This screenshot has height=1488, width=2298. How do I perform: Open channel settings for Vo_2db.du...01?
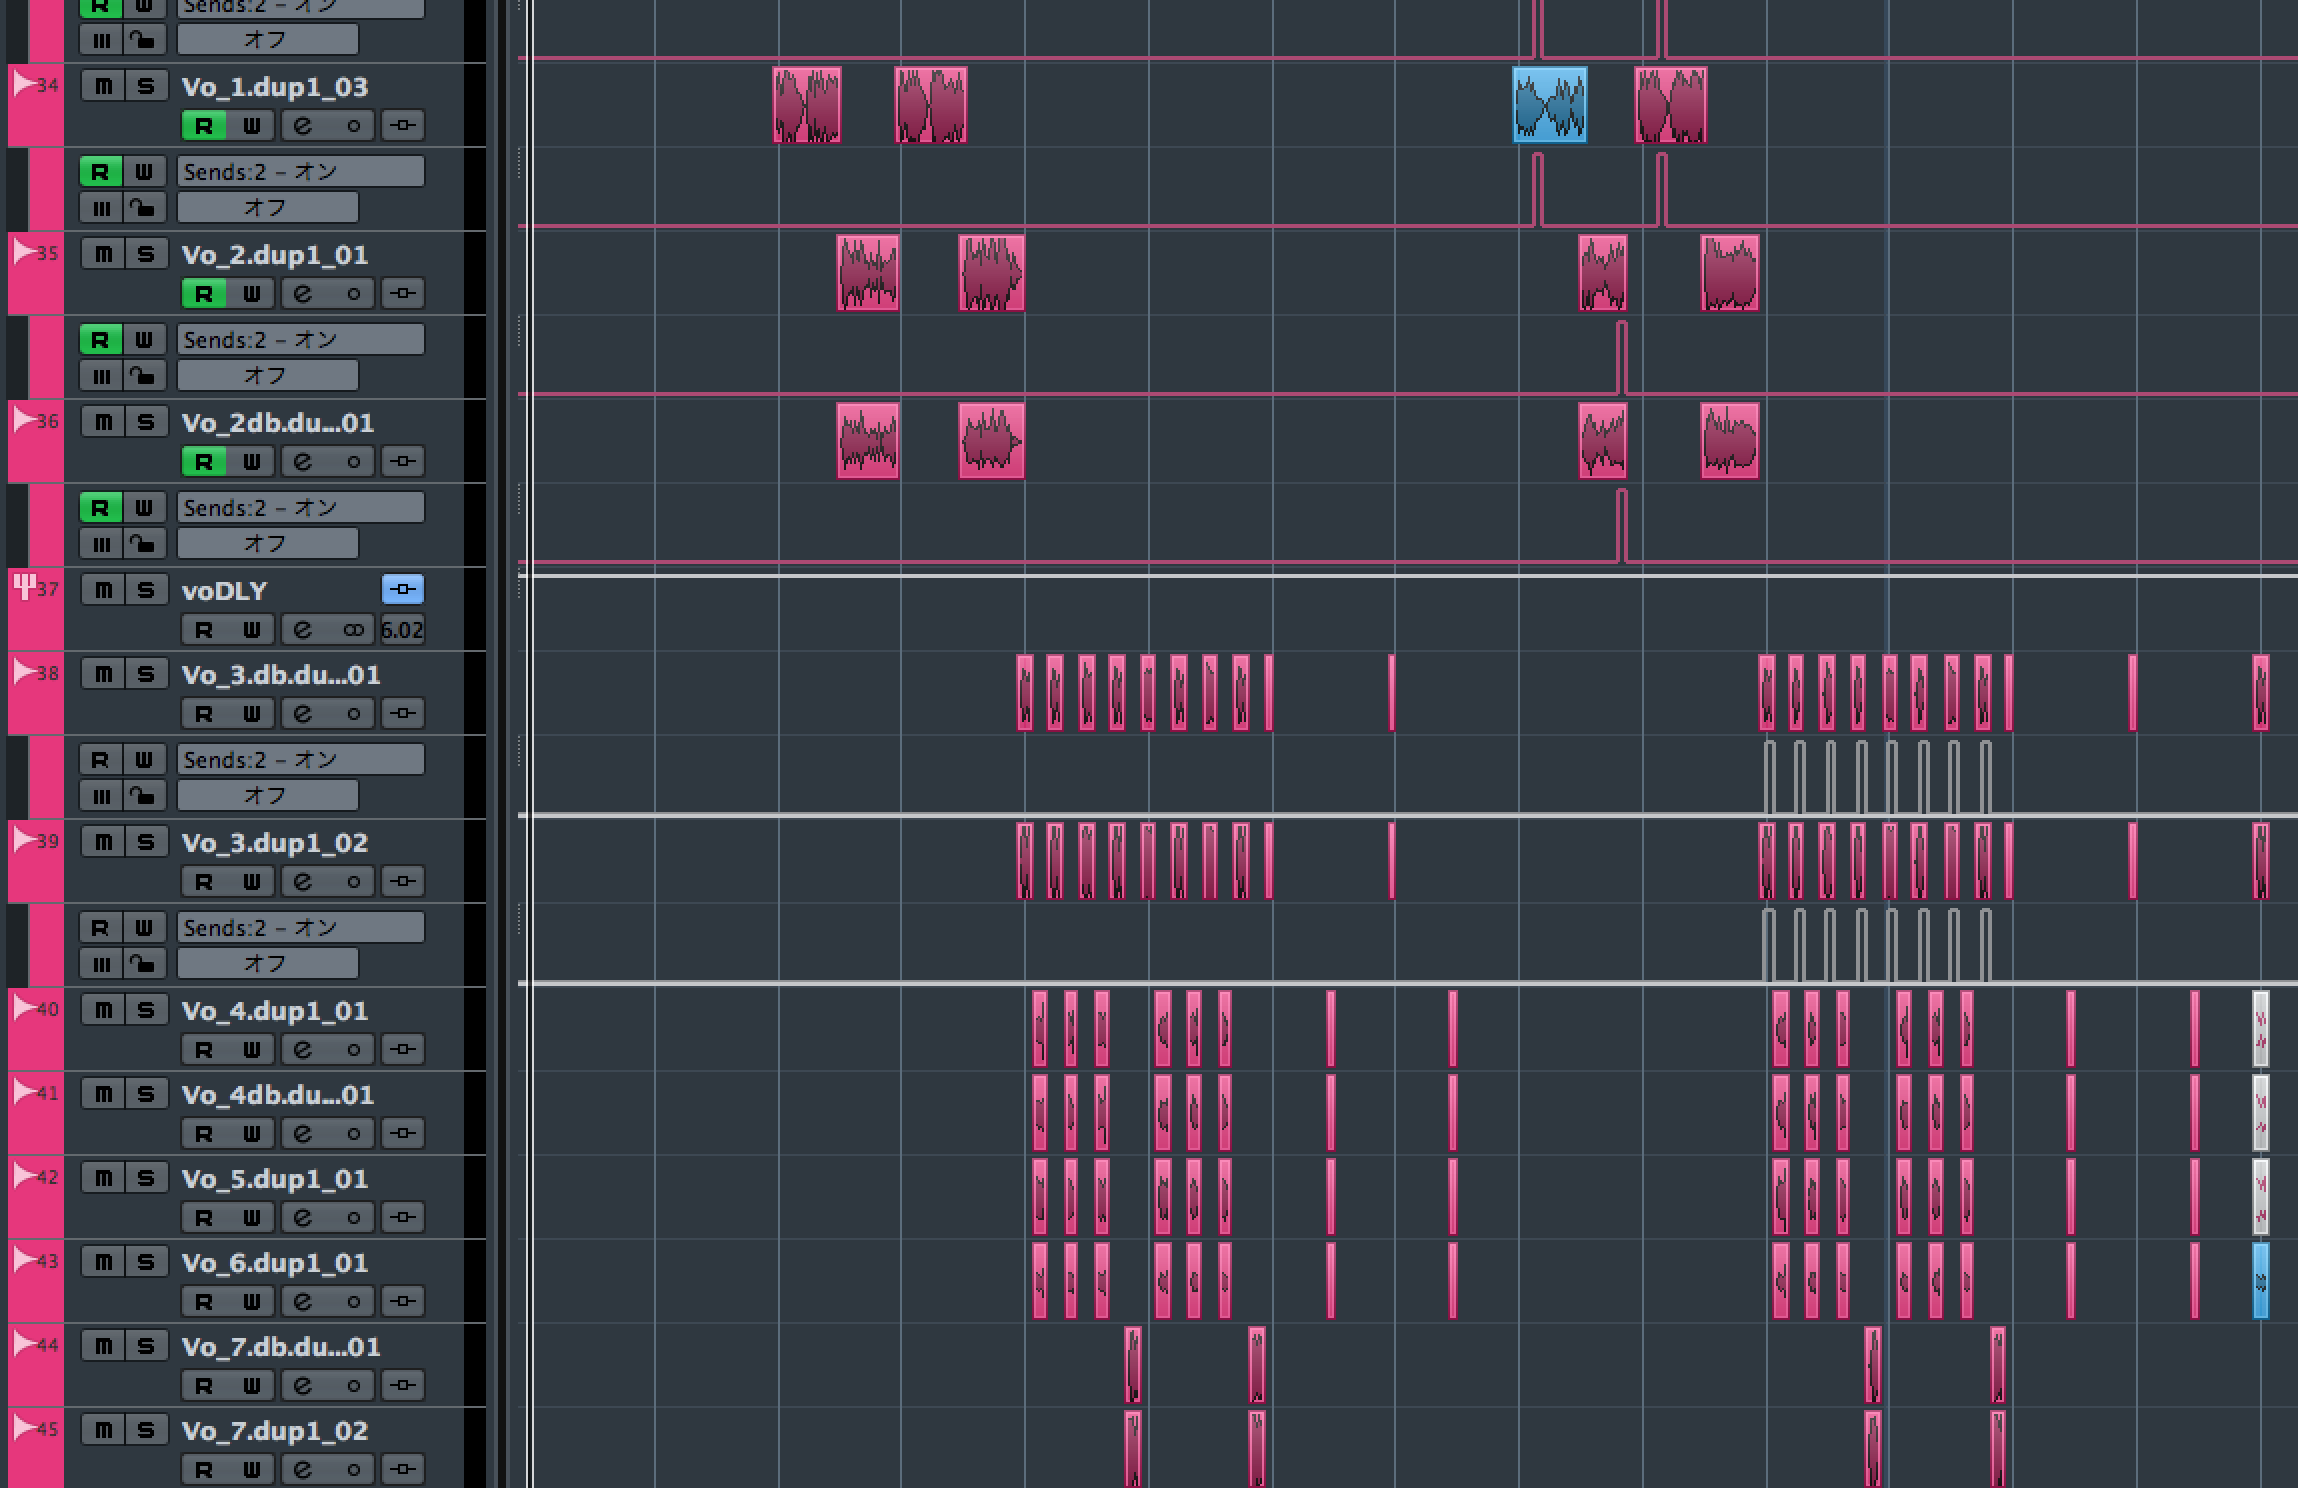tap(303, 462)
